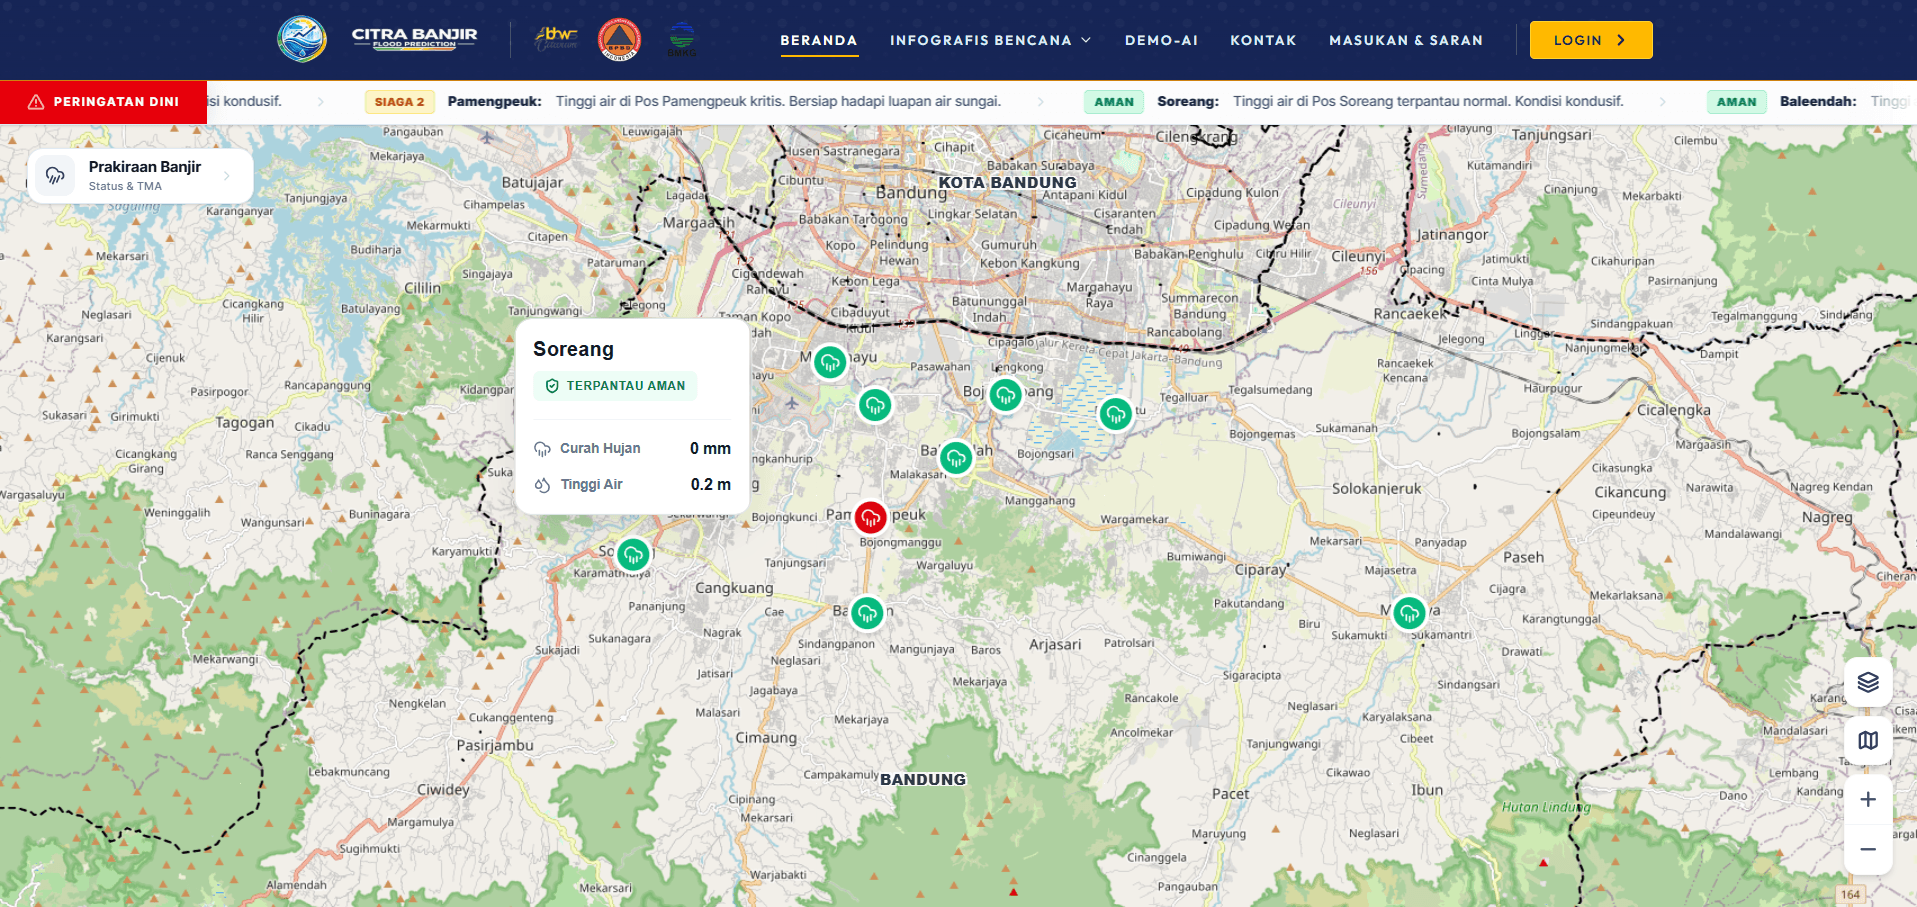1917x907 pixels.
Task: Click the Pasirjambu place label
Action: pyautogui.click(x=495, y=746)
